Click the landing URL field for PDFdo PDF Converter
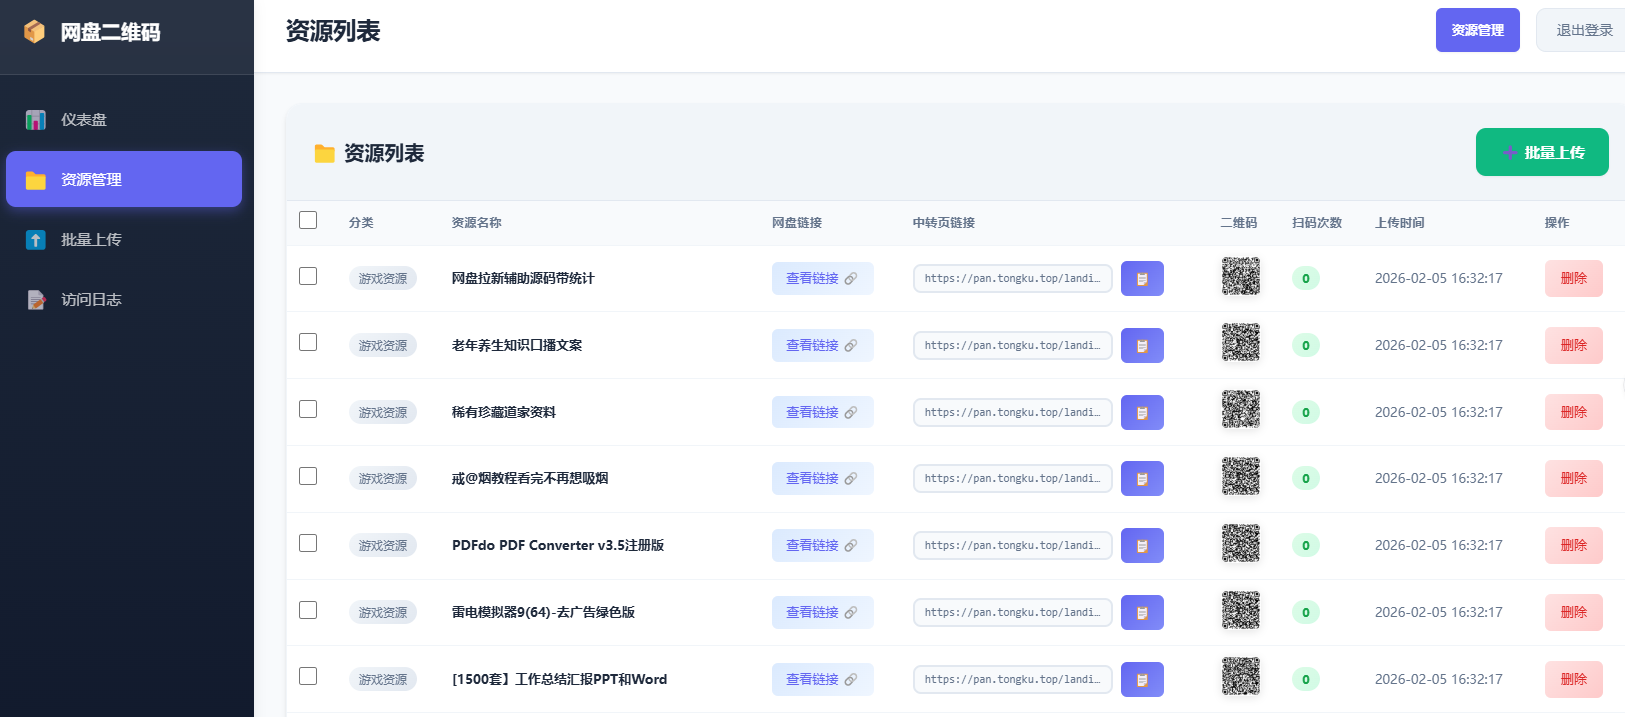The image size is (1625, 717). [1013, 545]
